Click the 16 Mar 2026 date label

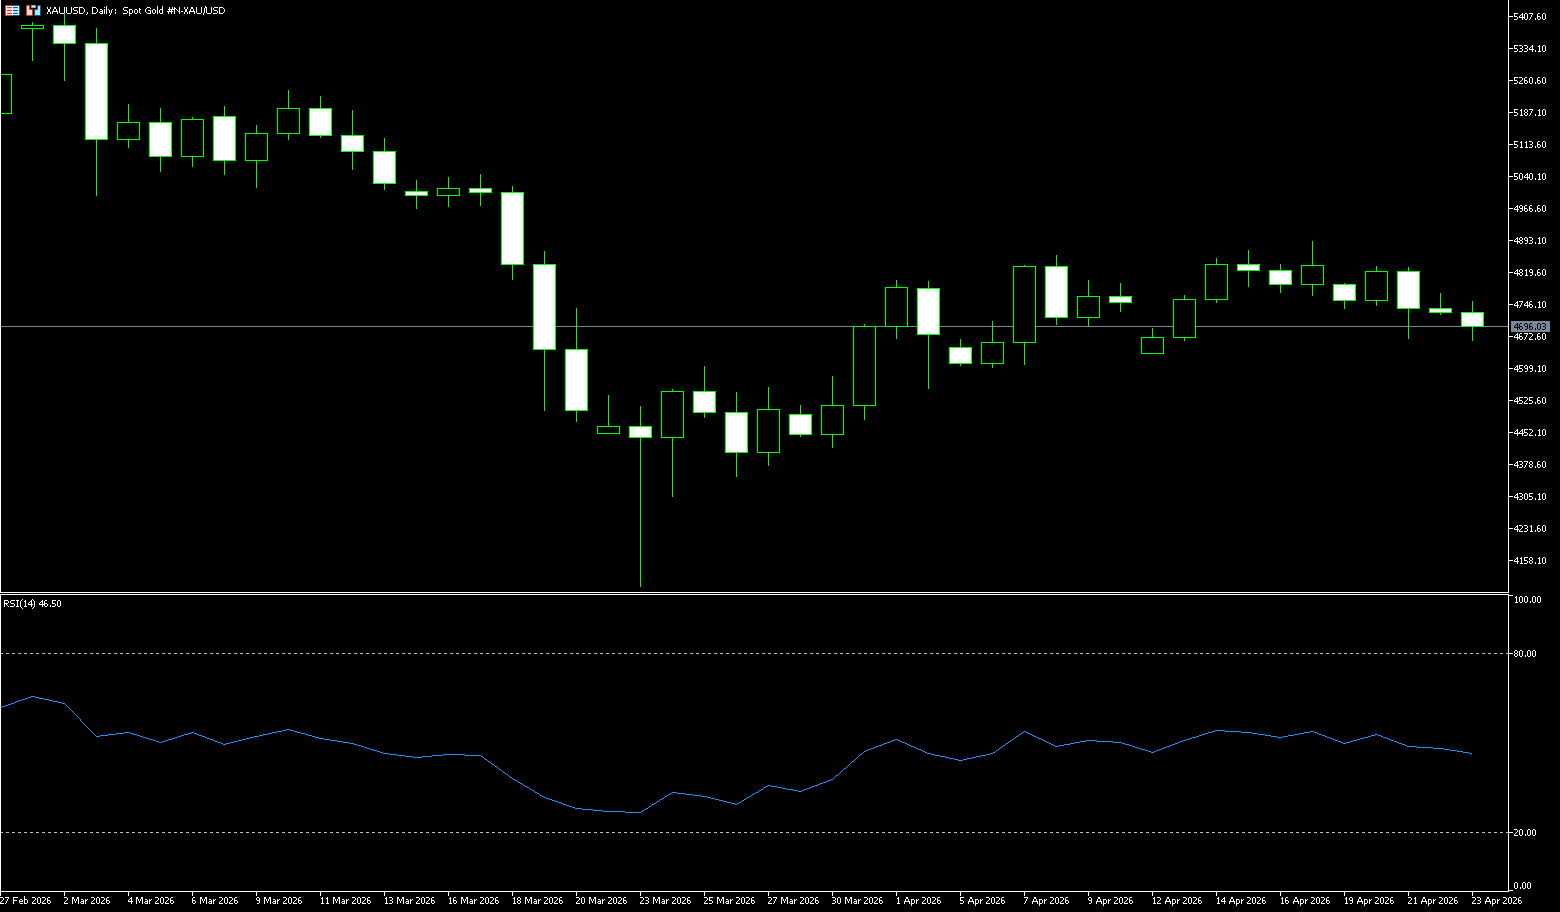click(x=474, y=901)
